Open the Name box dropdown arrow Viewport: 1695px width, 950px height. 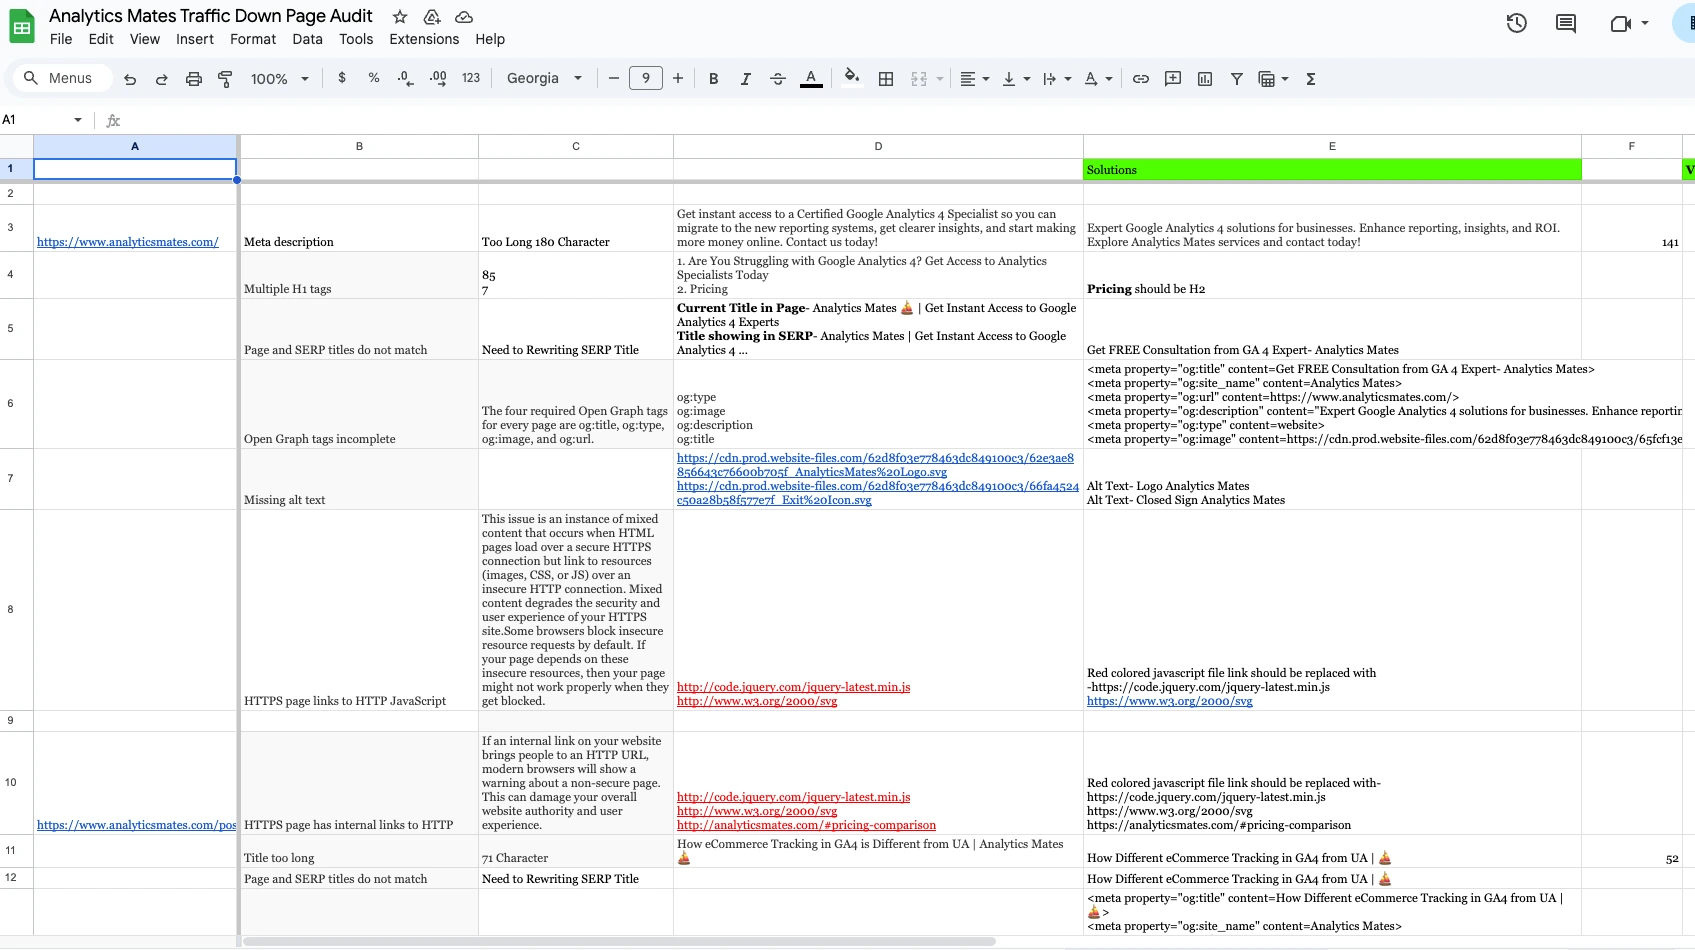78,120
